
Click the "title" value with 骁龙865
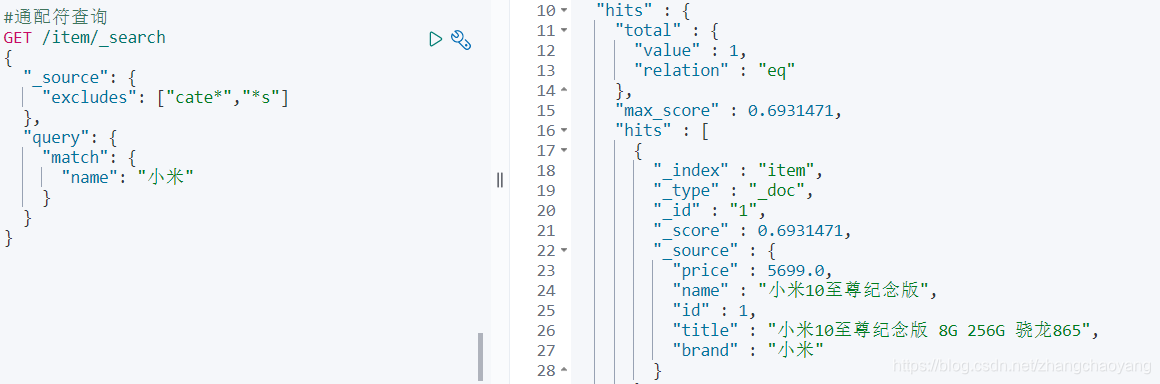929,331
